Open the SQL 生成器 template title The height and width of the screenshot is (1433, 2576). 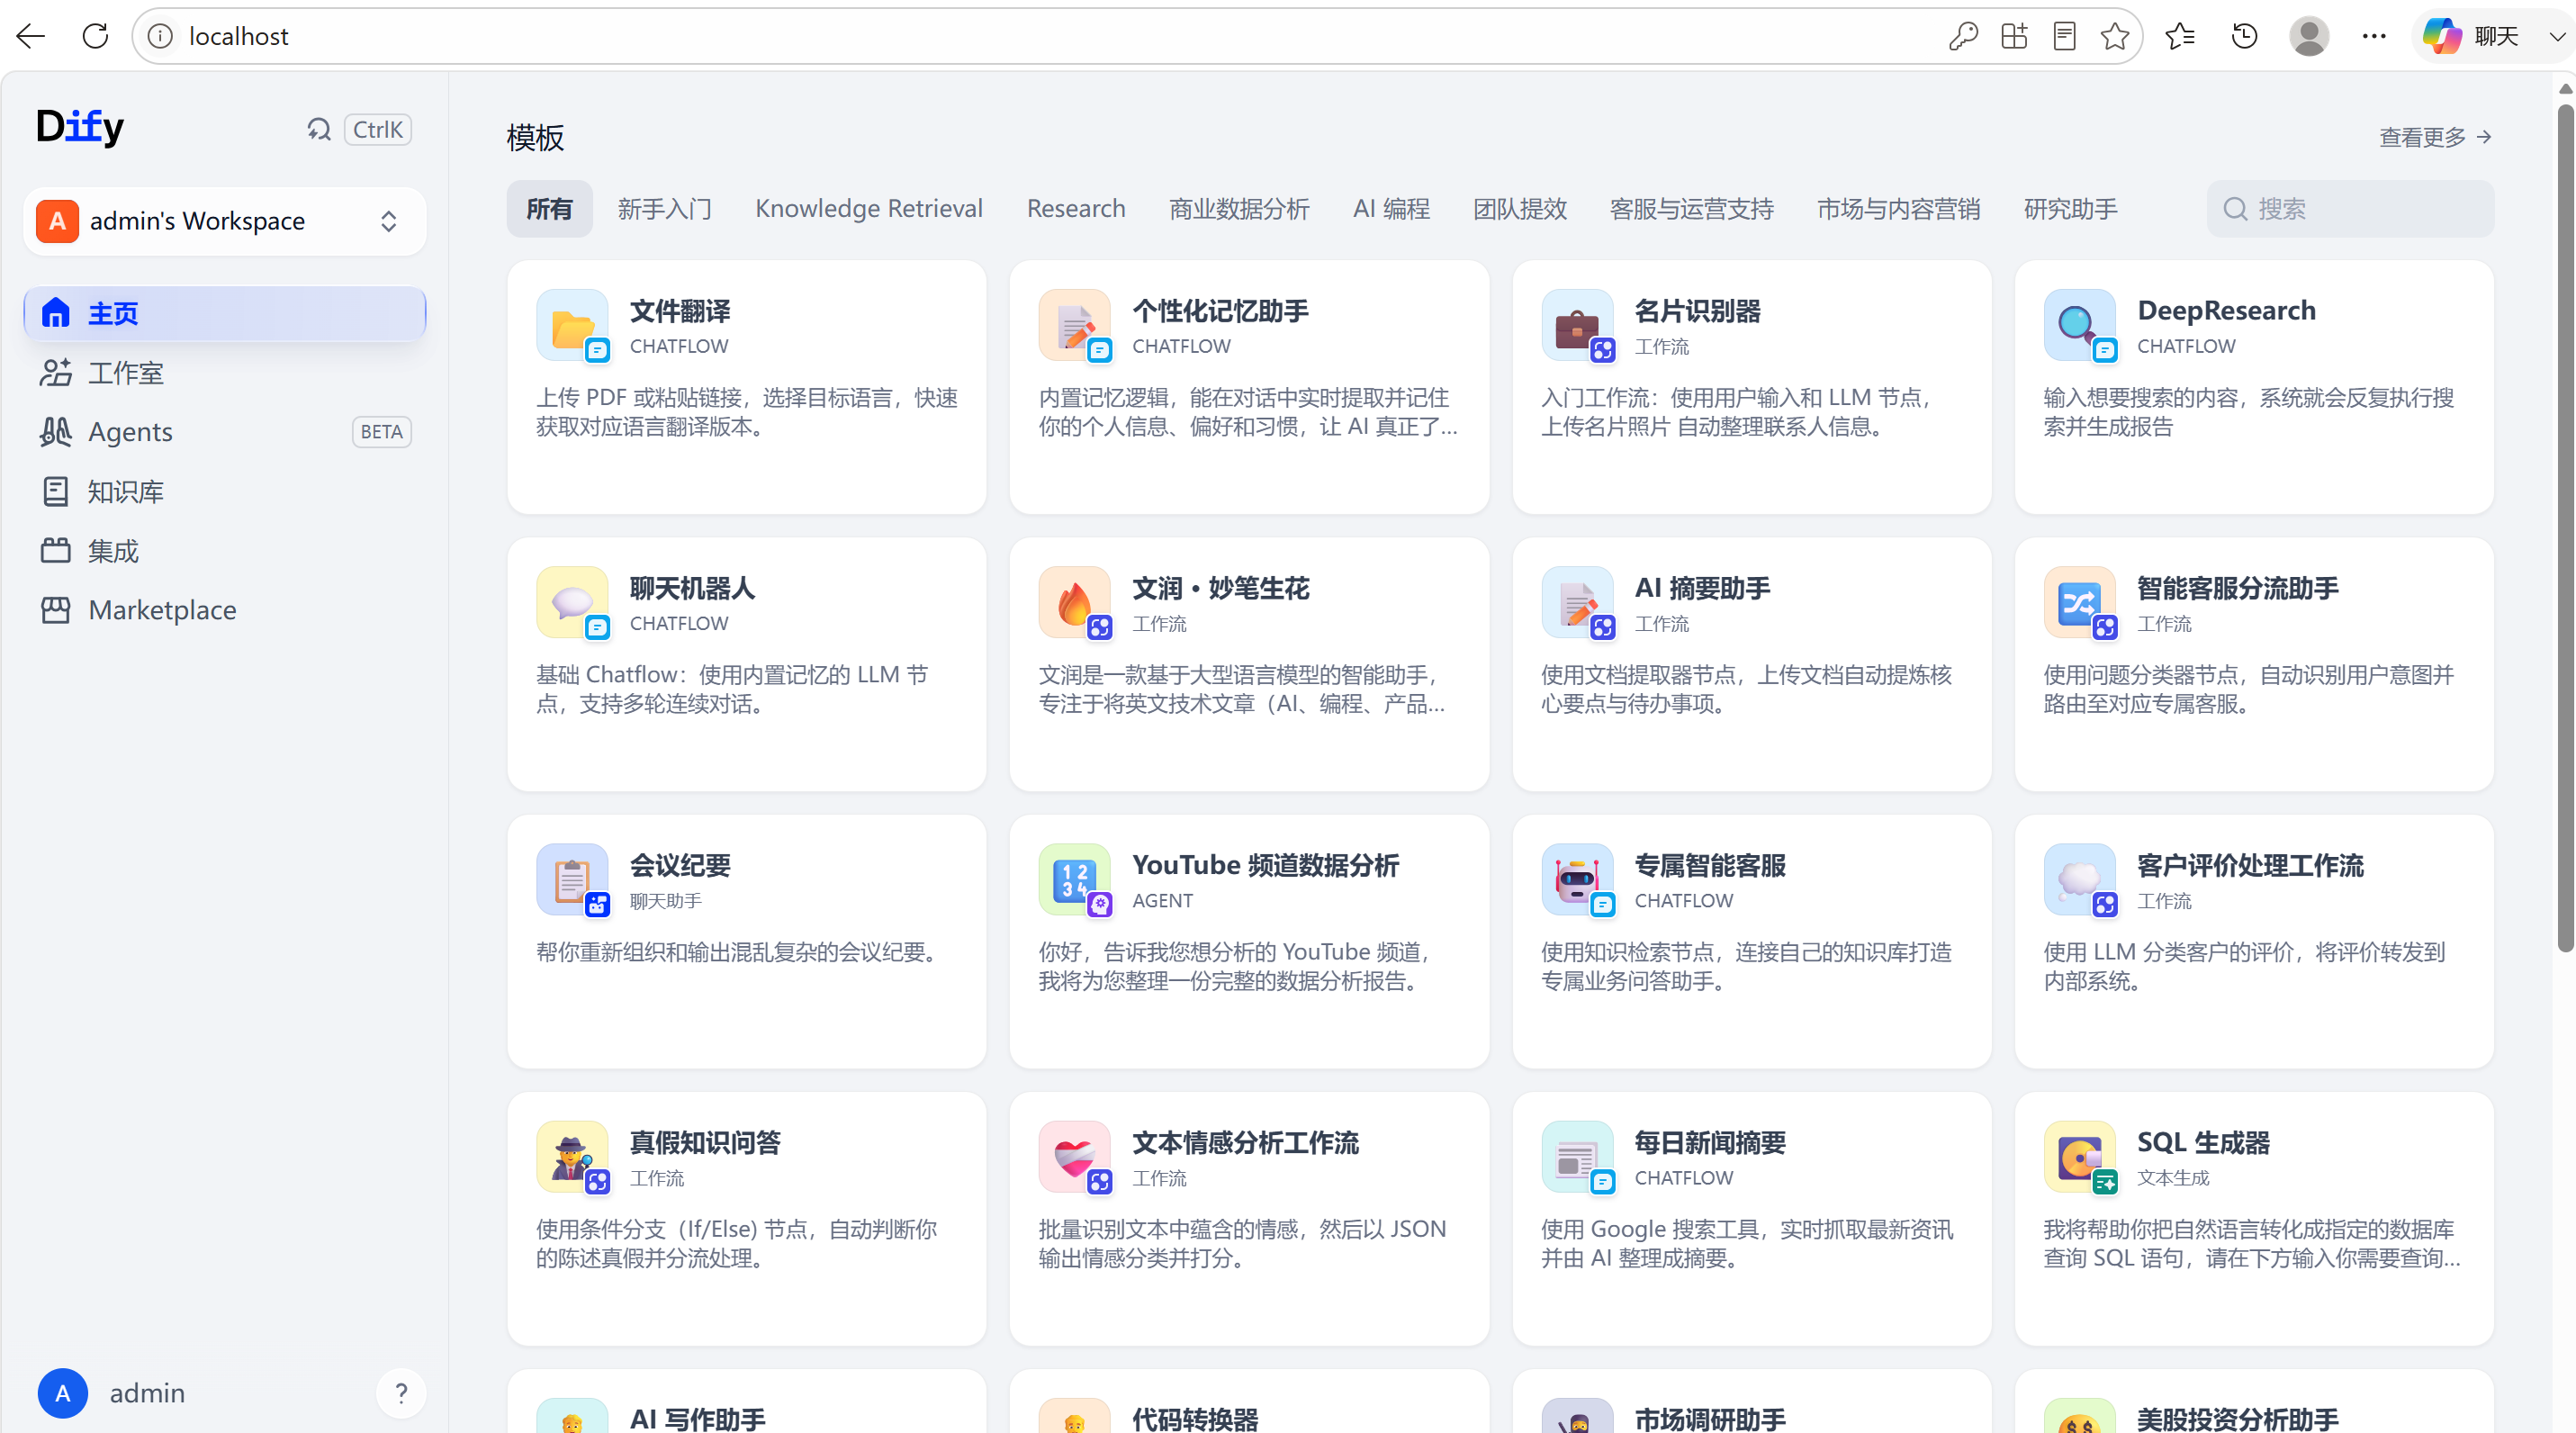(2203, 1142)
